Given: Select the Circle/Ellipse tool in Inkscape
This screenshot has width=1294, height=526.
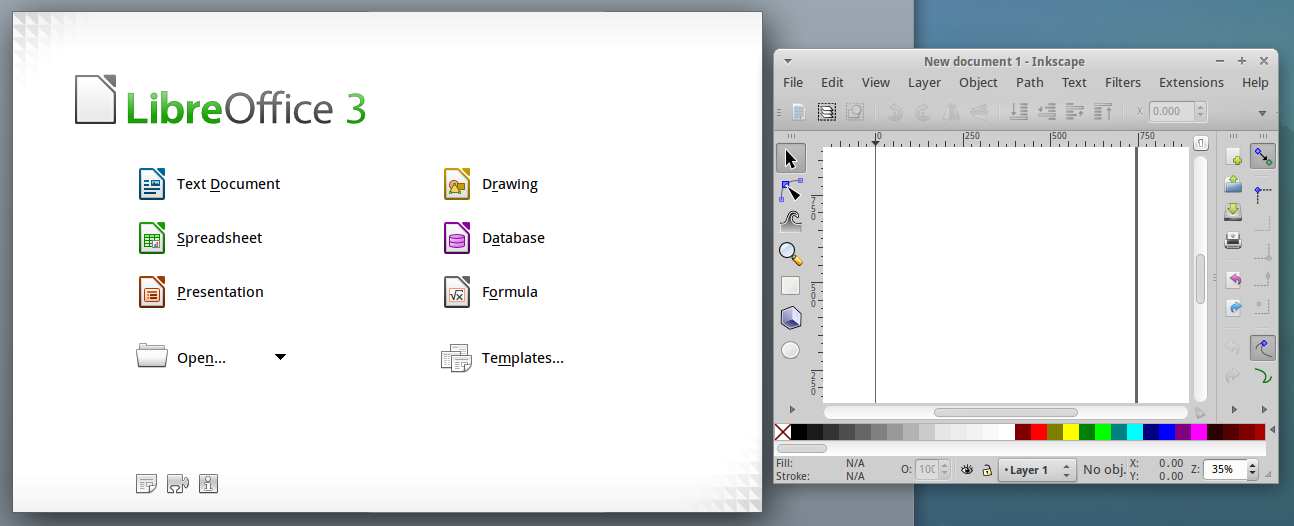Looking at the screenshot, I should (x=790, y=350).
